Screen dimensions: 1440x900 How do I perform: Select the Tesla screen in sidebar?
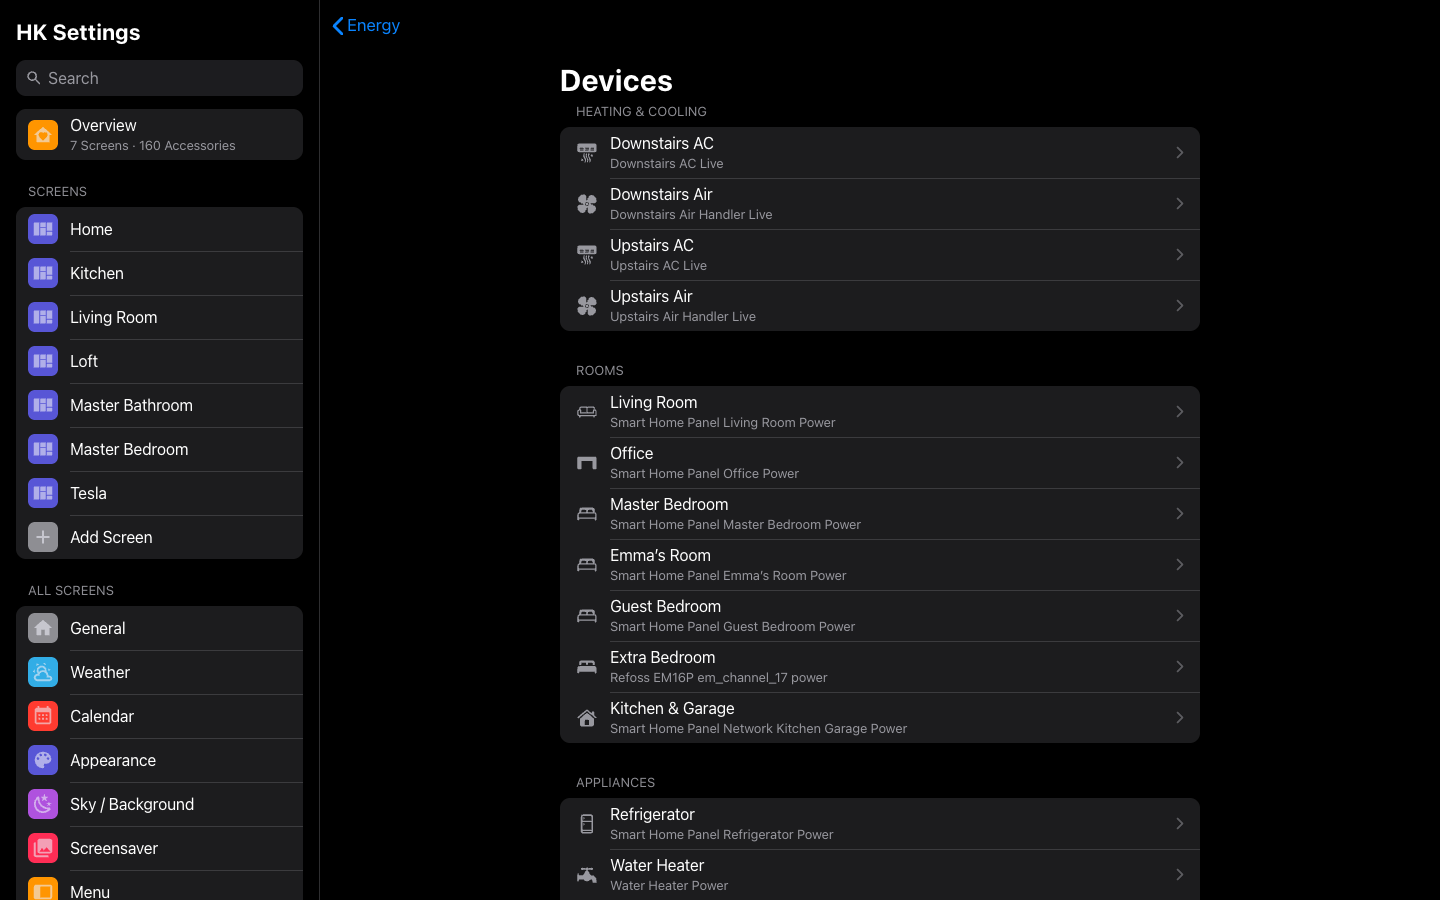(160, 493)
